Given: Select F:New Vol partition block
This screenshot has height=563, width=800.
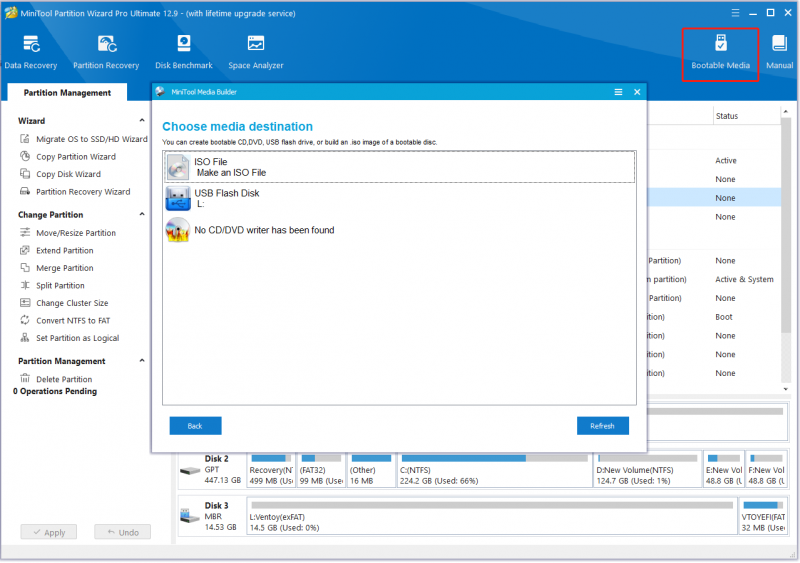Looking at the screenshot, I should [x=766, y=469].
